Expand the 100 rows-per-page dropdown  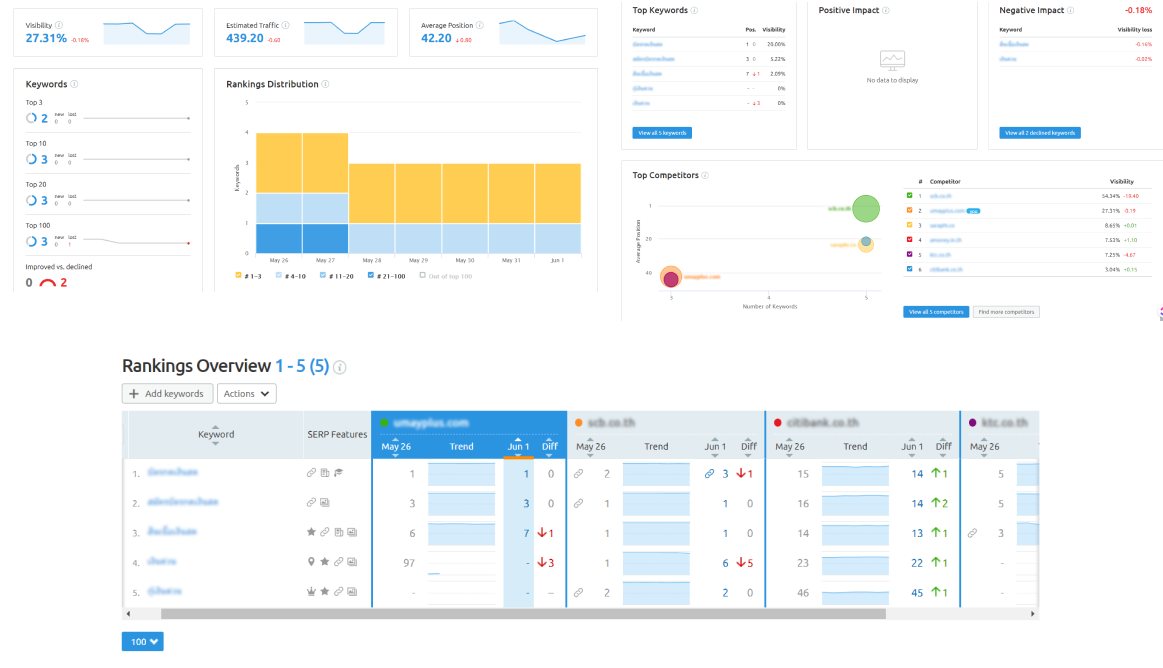(142, 641)
